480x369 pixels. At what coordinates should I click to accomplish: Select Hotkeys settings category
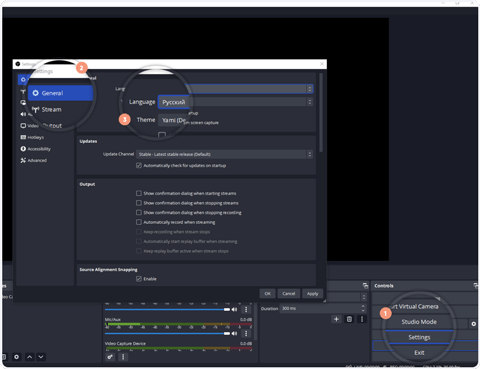coord(35,137)
